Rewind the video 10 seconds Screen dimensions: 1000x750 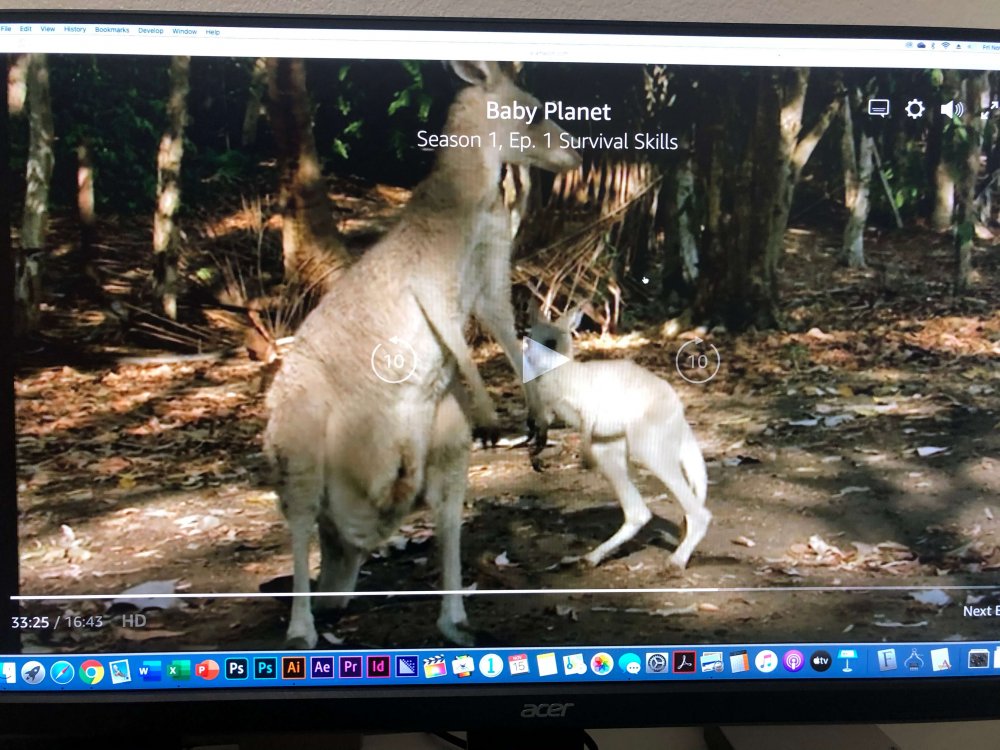coord(393,360)
